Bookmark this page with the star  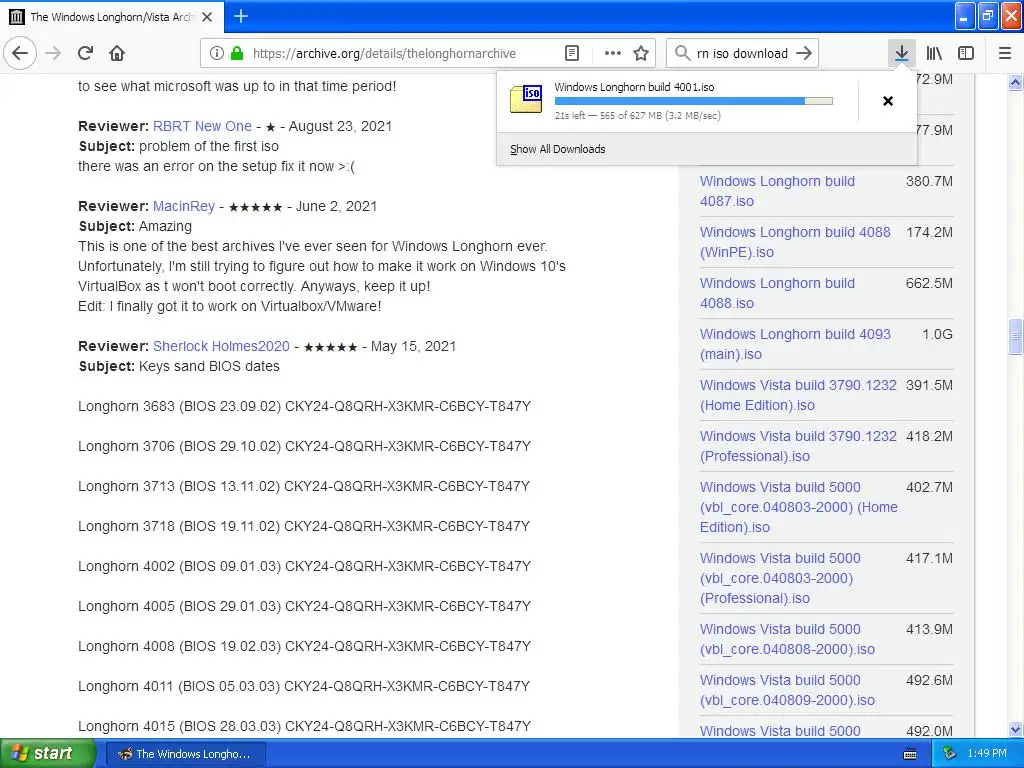point(641,53)
